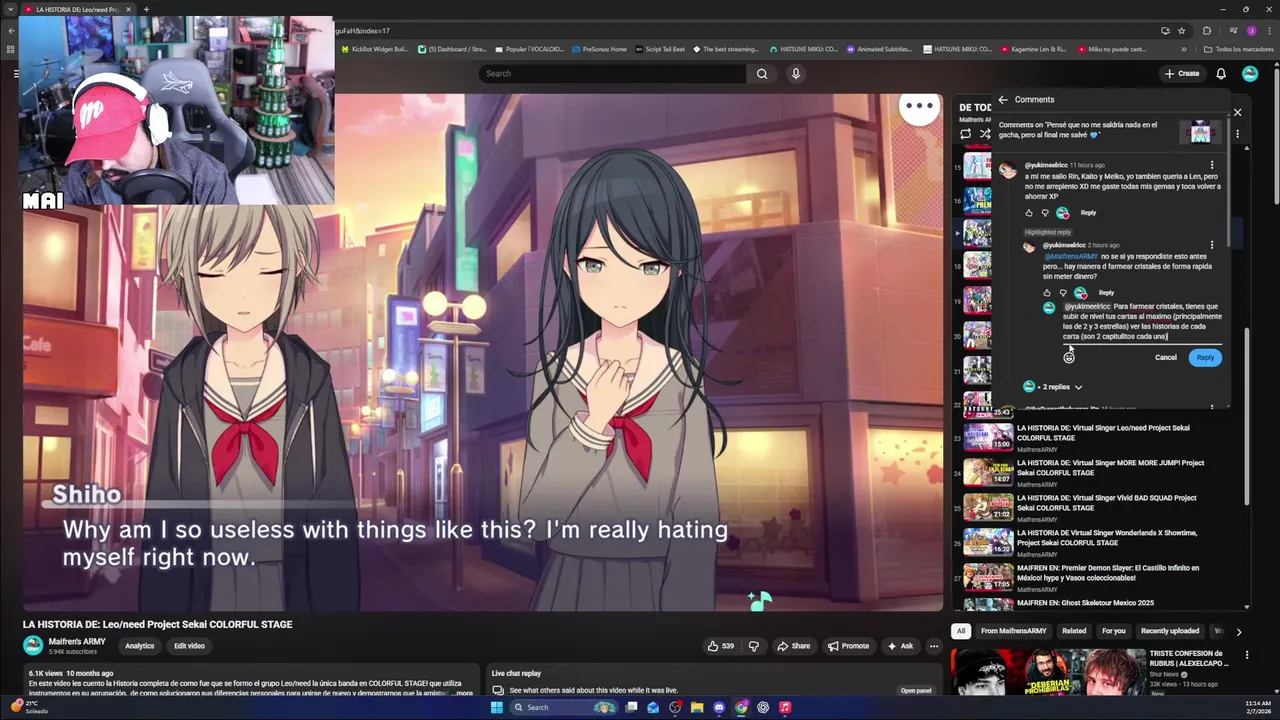The width and height of the screenshot is (1280, 720).
Task: Open browser extensions puzzle icon
Action: (1207, 30)
